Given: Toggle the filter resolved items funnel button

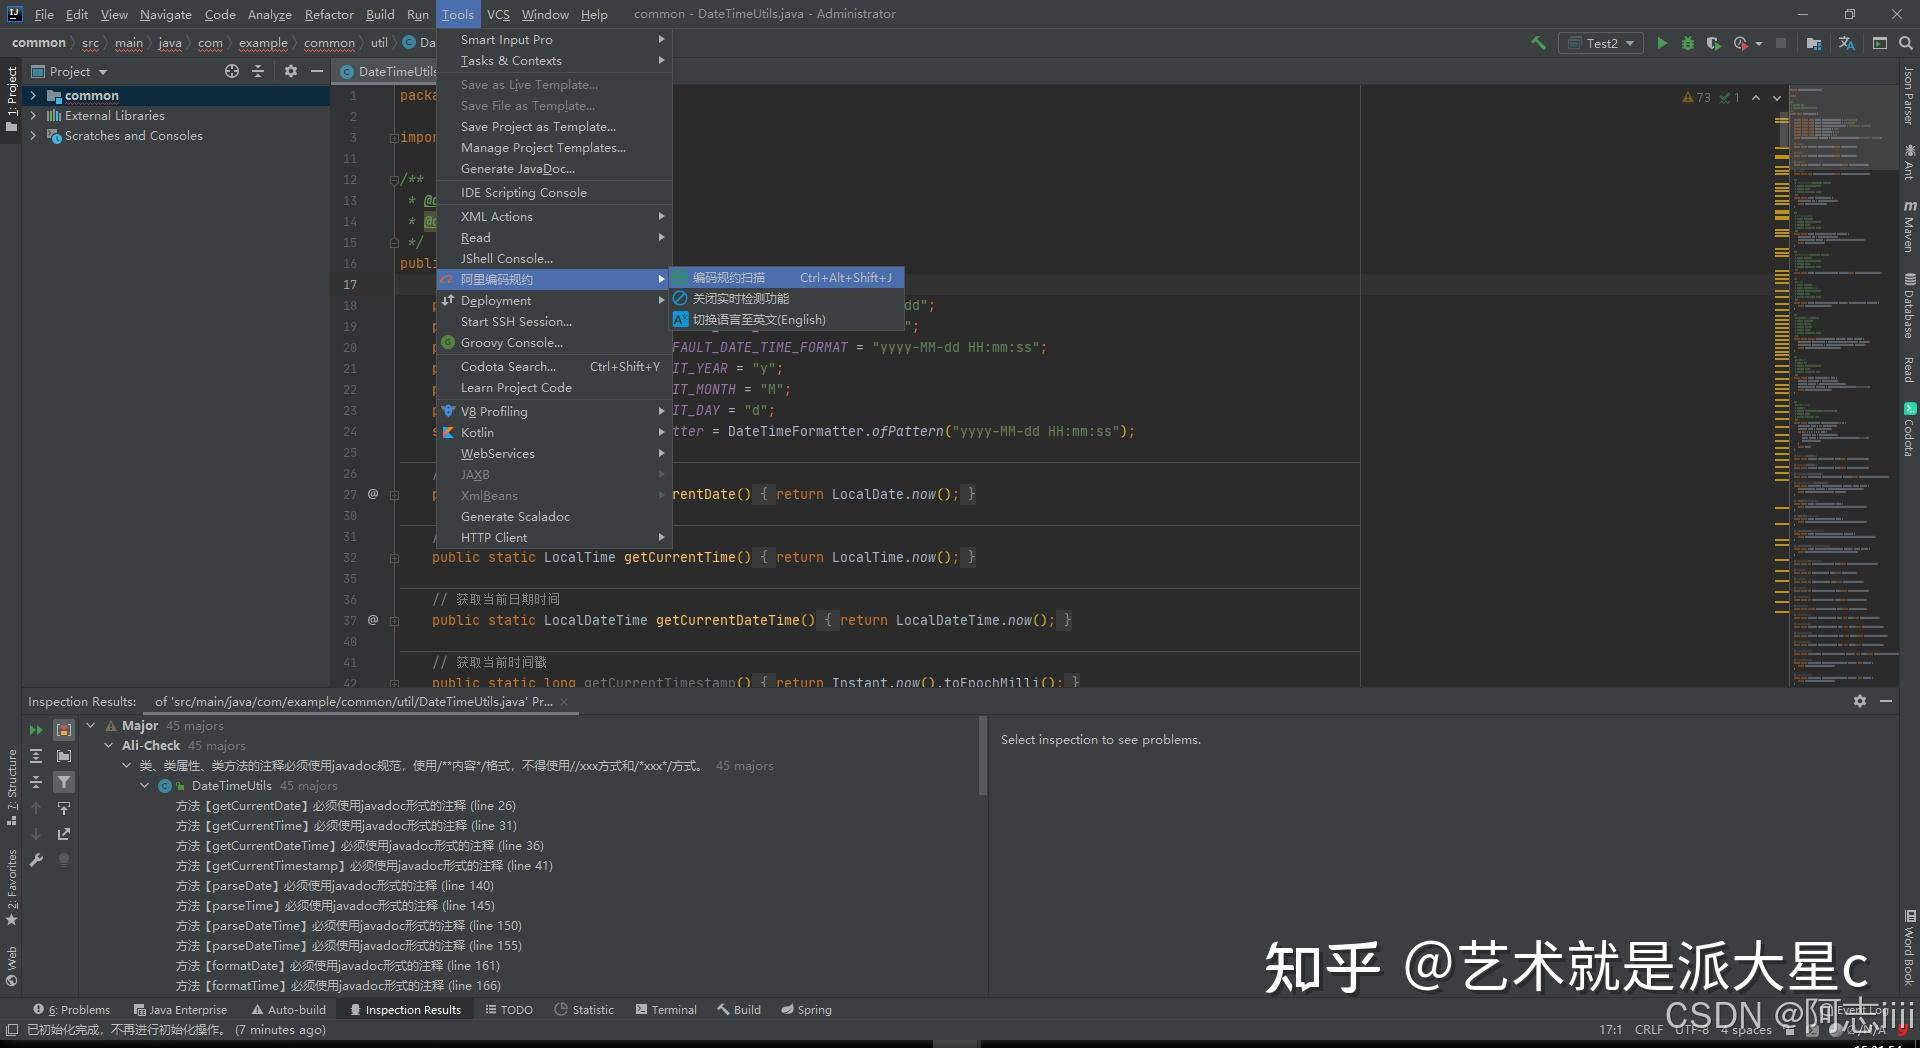Looking at the screenshot, I should 64,782.
